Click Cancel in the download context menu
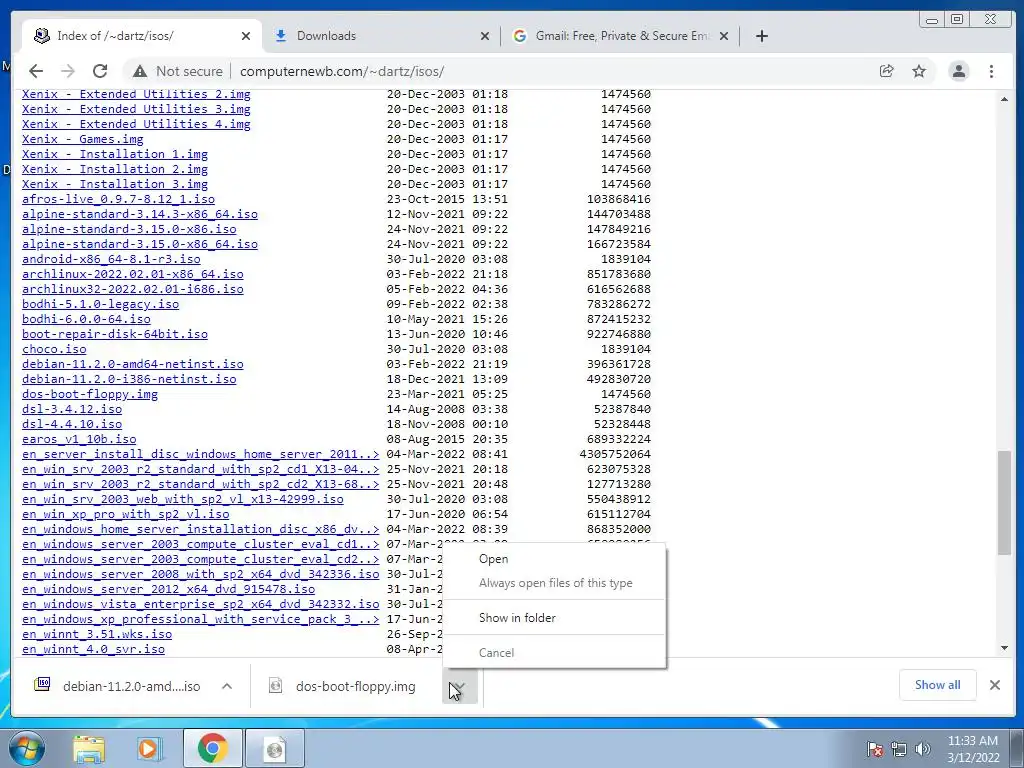Screen dimensions: 1024x768 [x=554, y=652]
